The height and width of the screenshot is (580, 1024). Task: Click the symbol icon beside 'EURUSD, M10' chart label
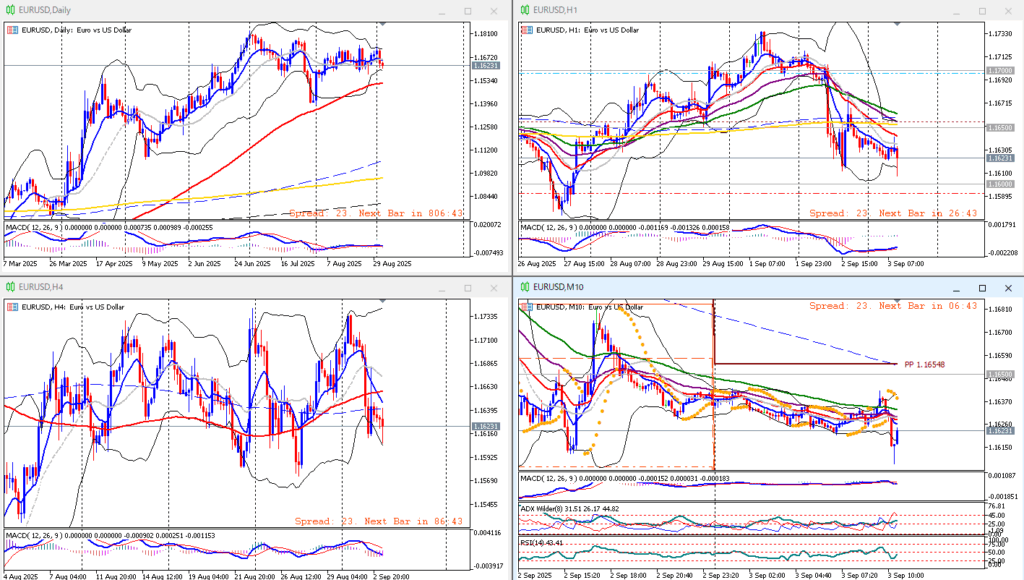(x=527, y=307)
